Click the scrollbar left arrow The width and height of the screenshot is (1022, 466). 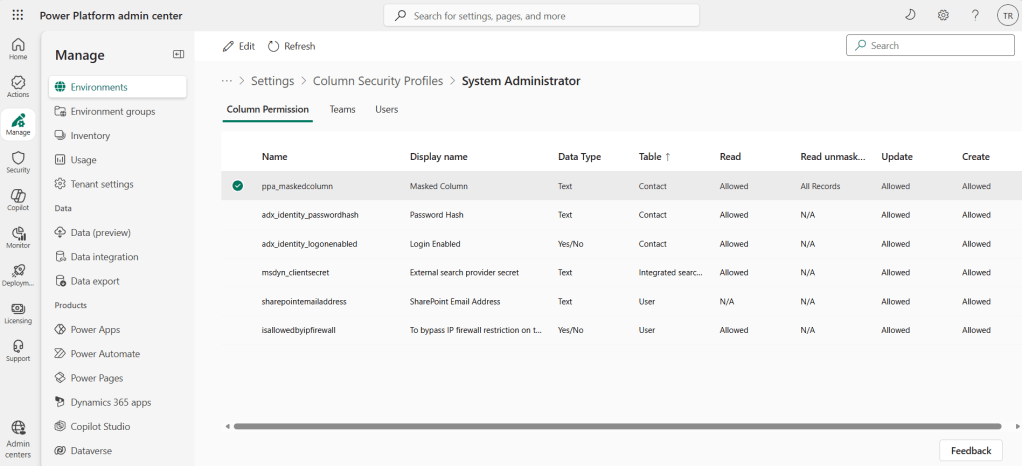[x=227, y=426]
